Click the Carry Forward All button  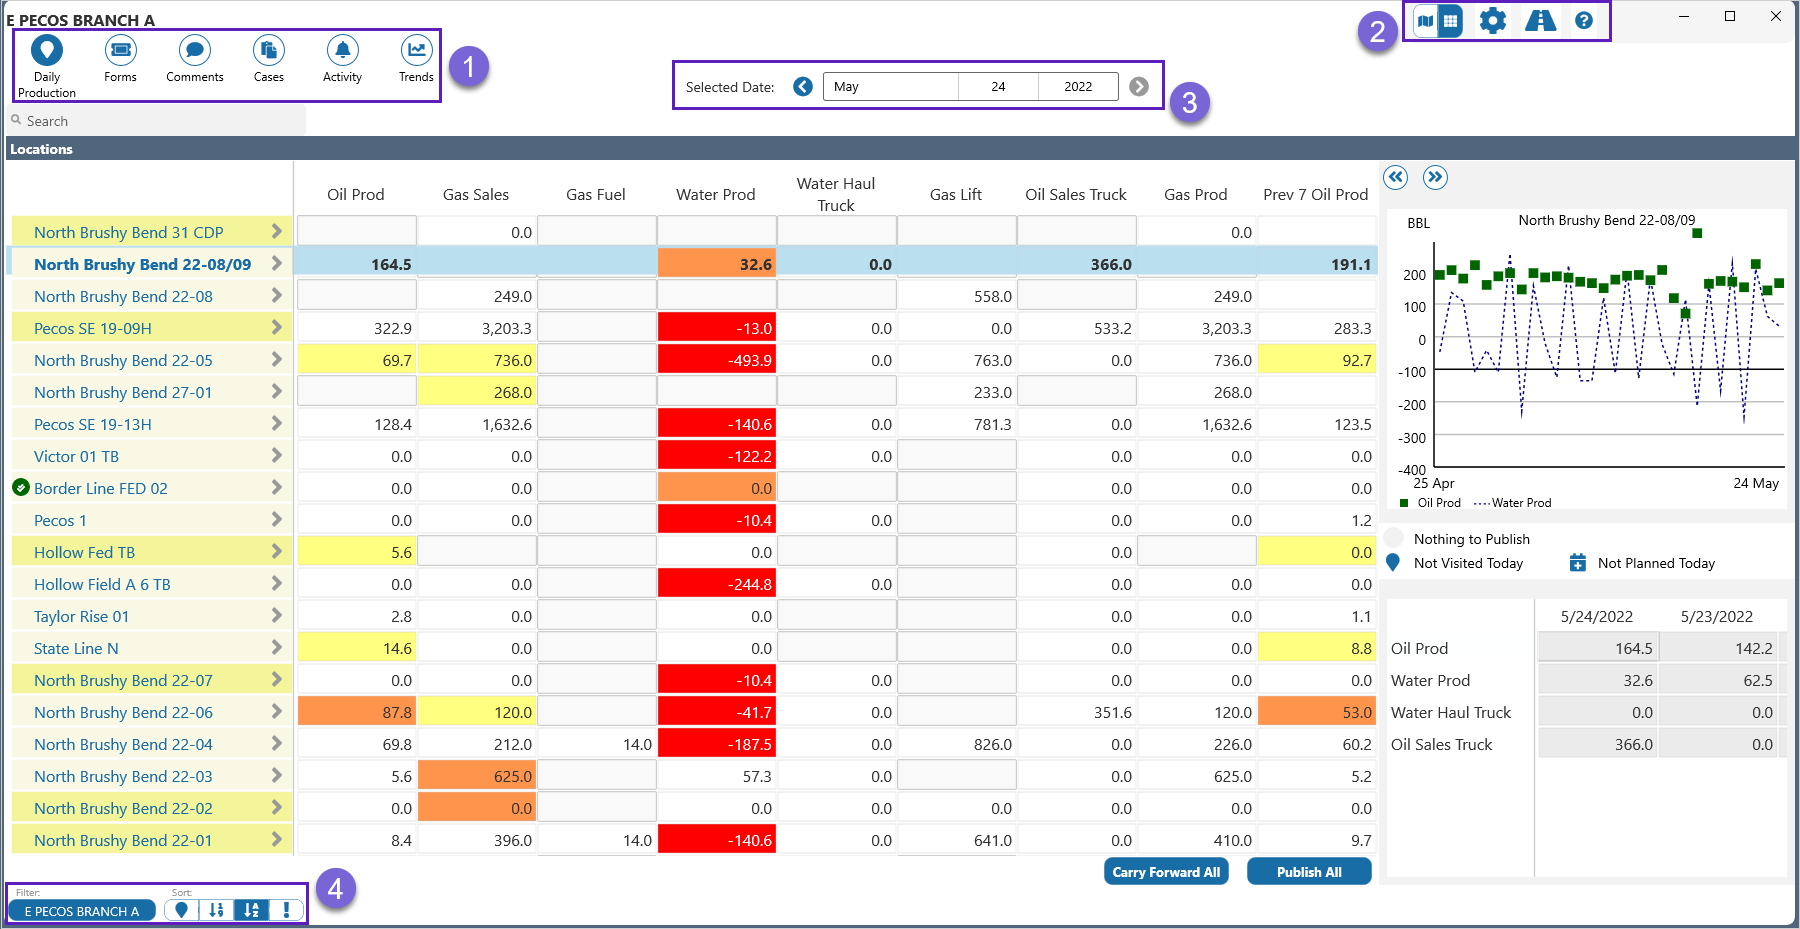click(1166, 872)
